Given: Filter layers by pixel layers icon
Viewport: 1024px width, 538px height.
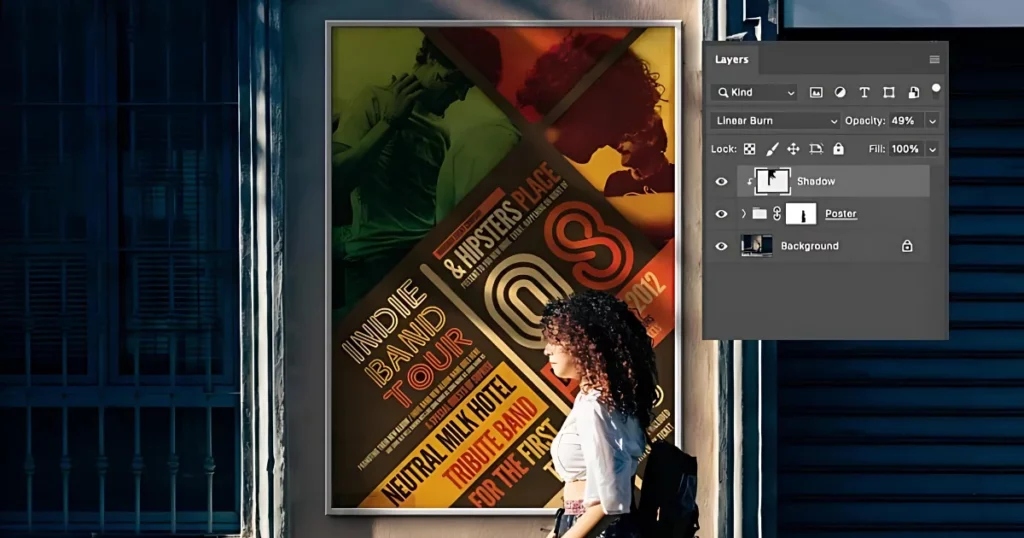Looking at the screenshot, I should tap(816, 93).
